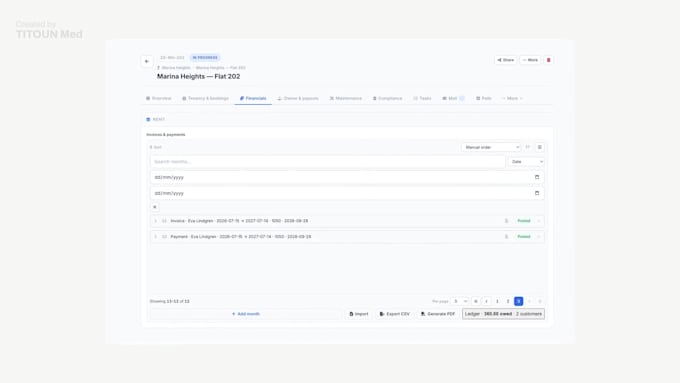
Task: Switch to the Overview tab
Action: [x=159, y=98]
